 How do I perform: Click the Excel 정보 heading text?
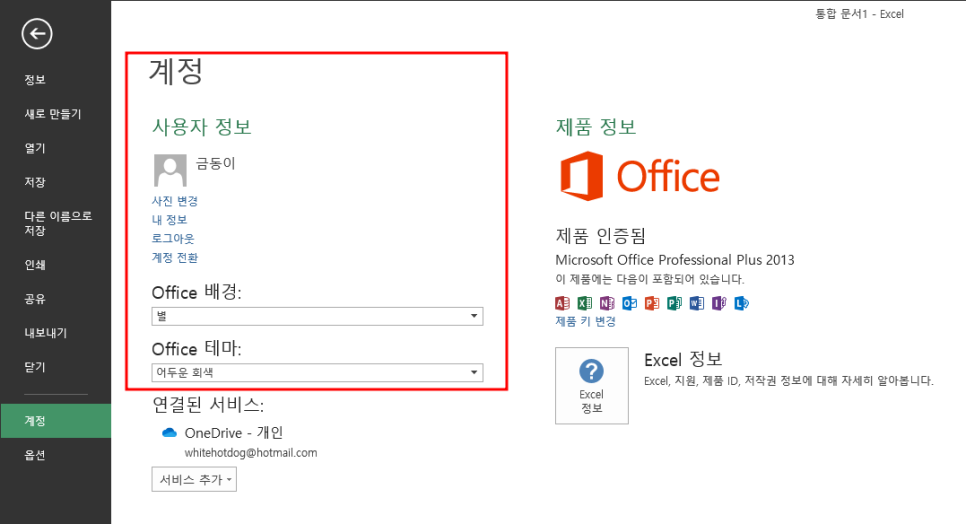tap(683, 360)
